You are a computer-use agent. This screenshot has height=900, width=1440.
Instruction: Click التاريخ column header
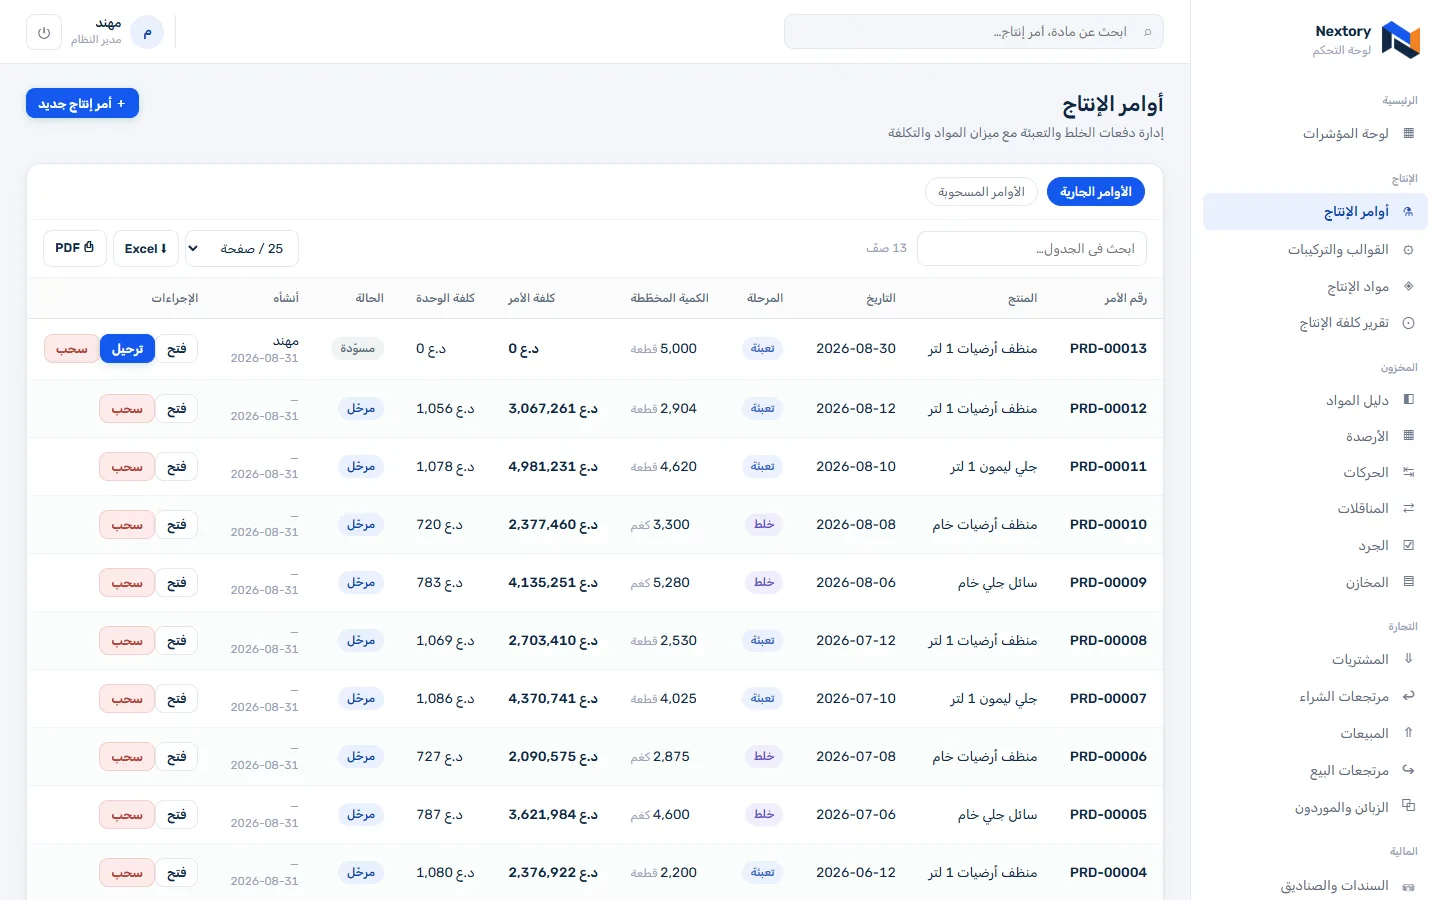pos(881,298)
